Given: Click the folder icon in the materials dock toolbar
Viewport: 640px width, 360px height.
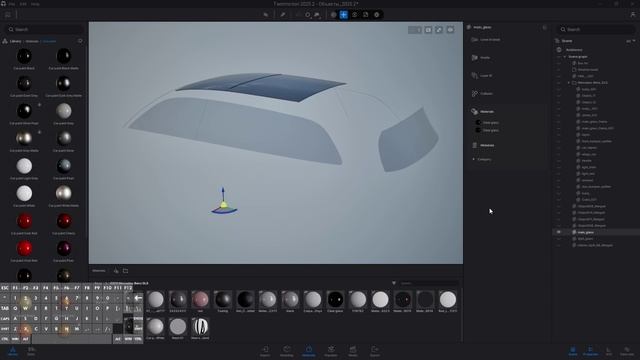Looking at the screenshot, I should [125, 271].
